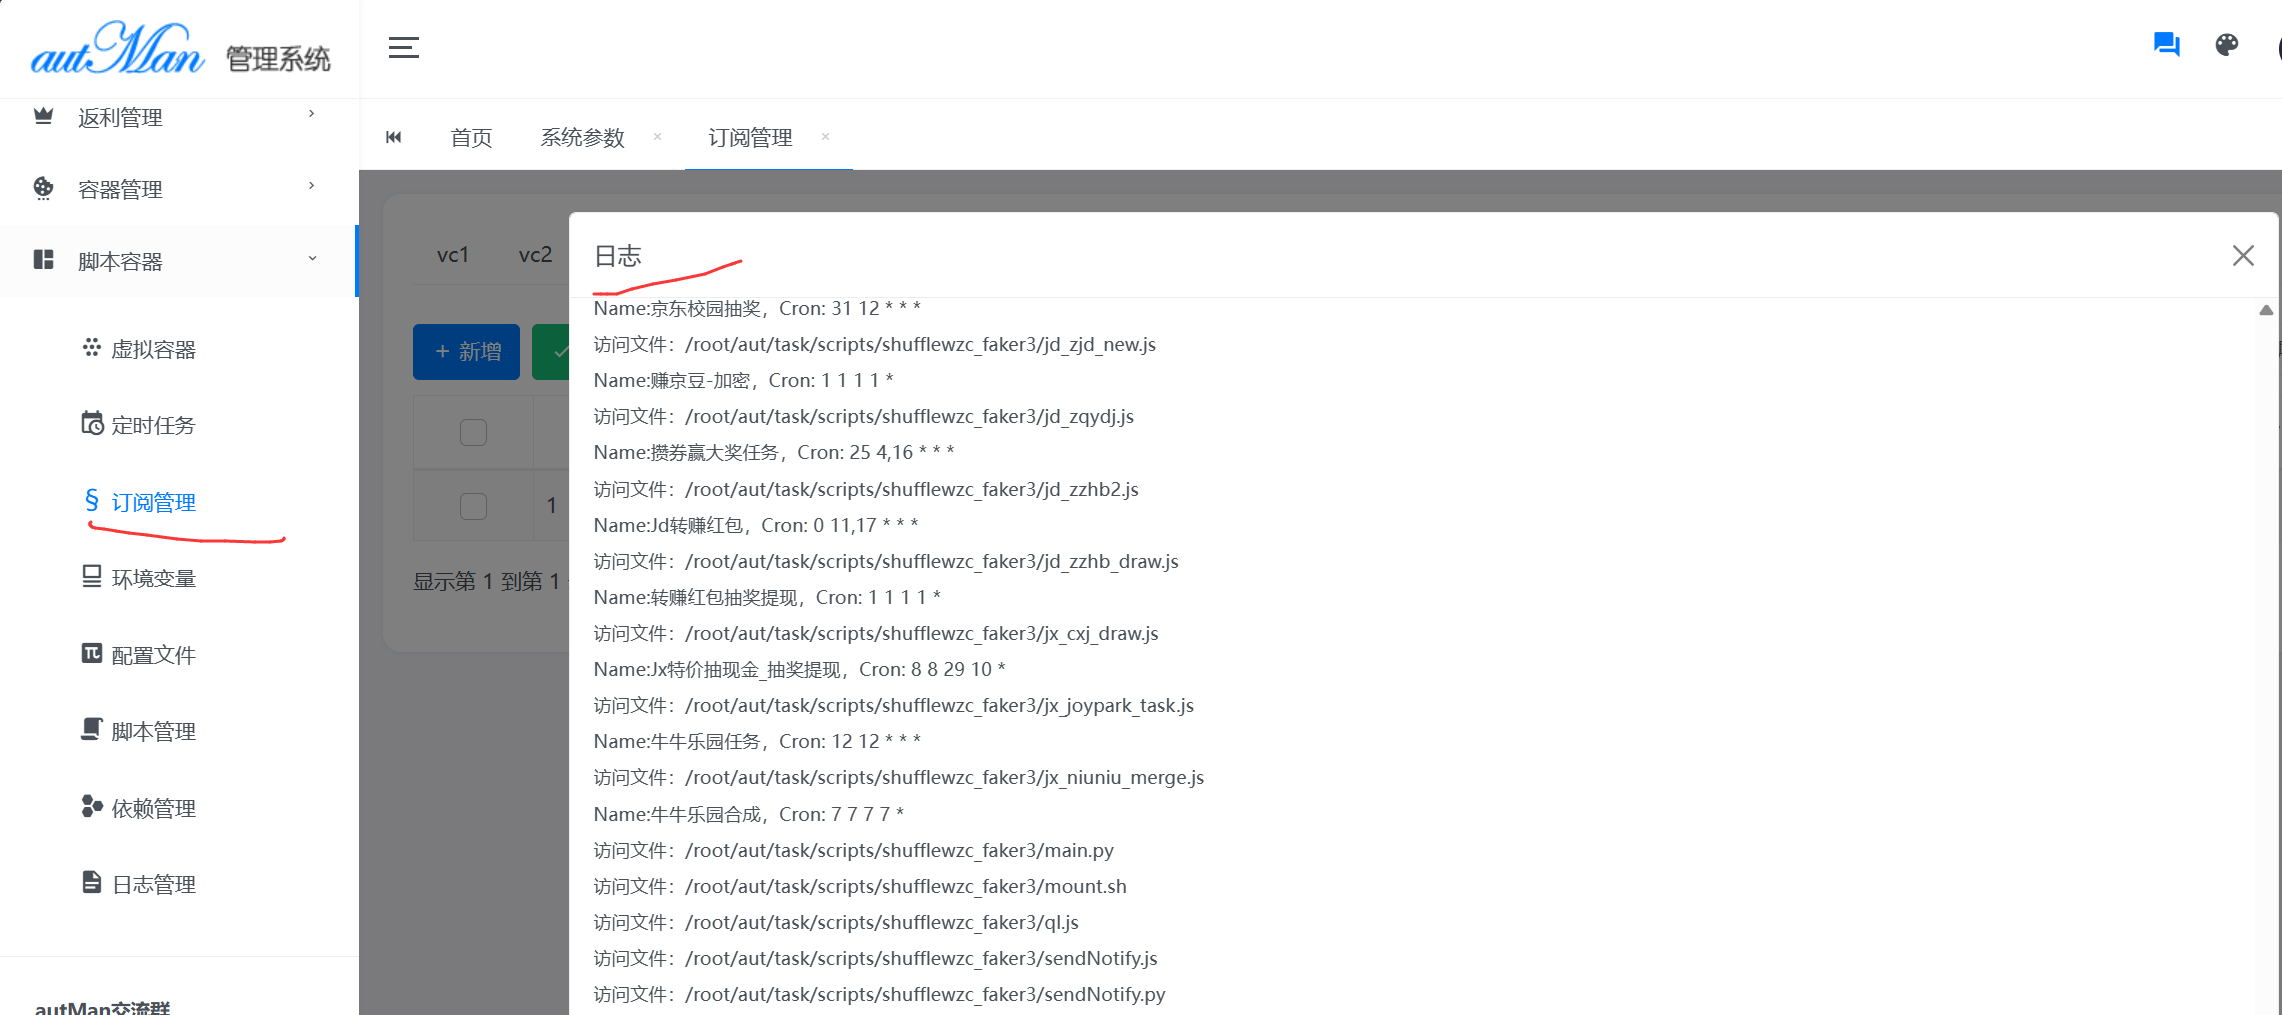The image size is (2282, 1015).
Task: Click log line ending jx_cxj_draw.js
Action: [x=876, y=634]
